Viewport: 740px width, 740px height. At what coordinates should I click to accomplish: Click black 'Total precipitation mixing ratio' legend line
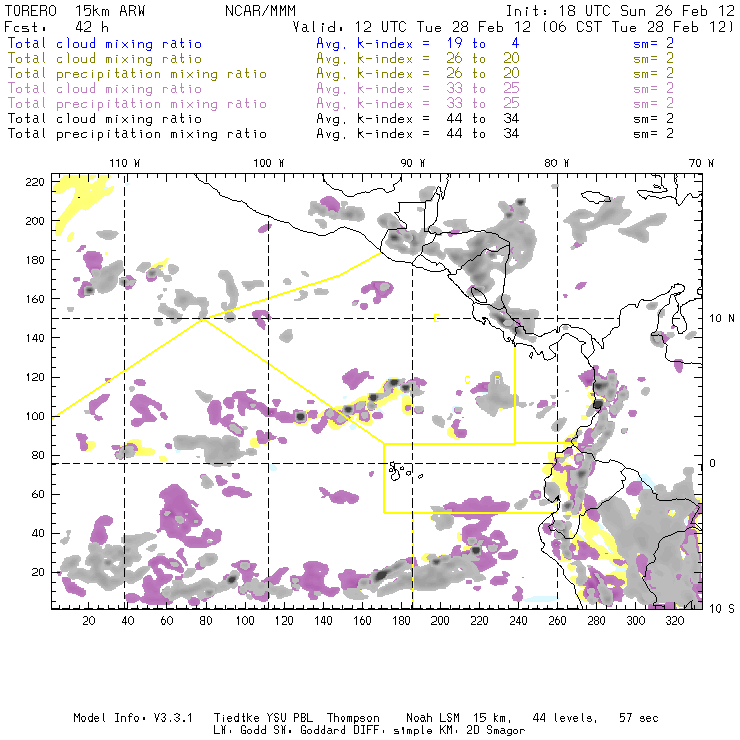(137, 134)
